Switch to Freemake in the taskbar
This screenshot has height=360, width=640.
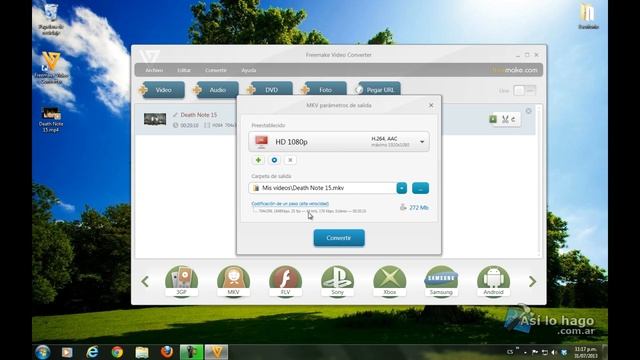click(216, 352)
